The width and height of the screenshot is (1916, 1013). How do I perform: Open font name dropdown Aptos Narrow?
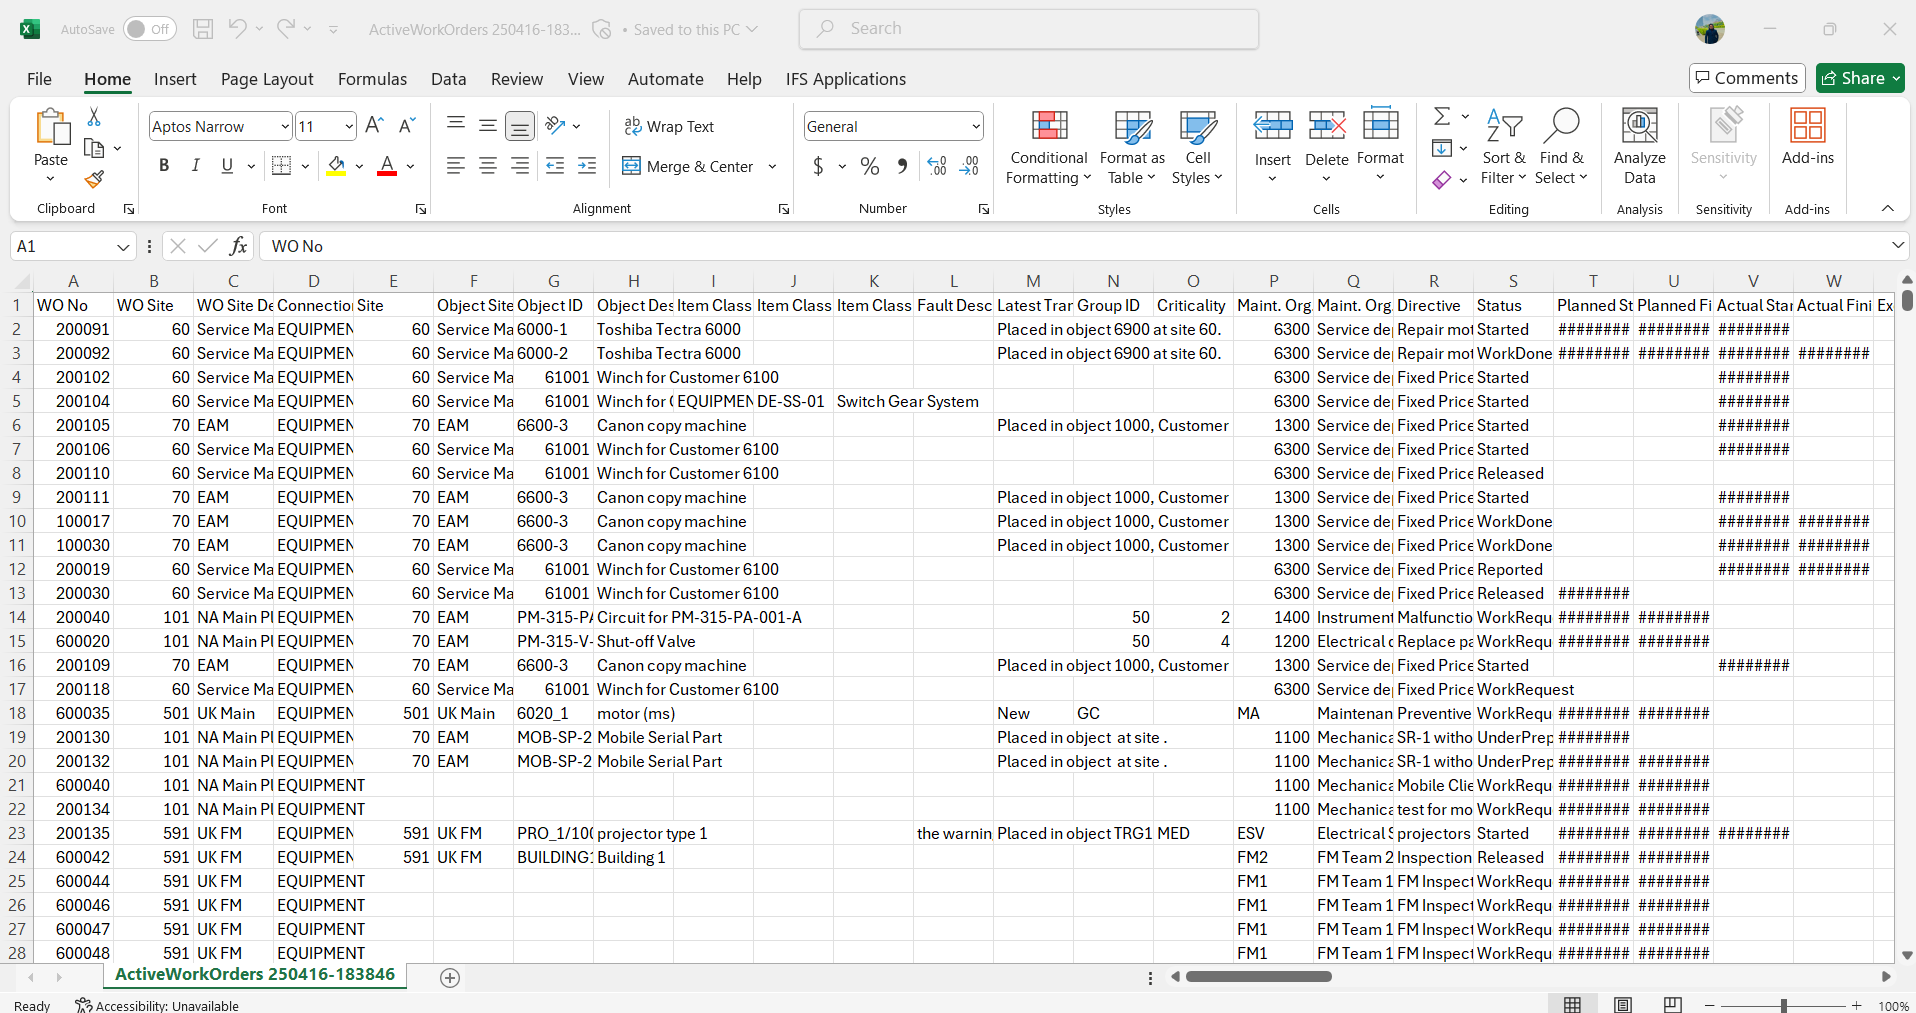[285, 126]
